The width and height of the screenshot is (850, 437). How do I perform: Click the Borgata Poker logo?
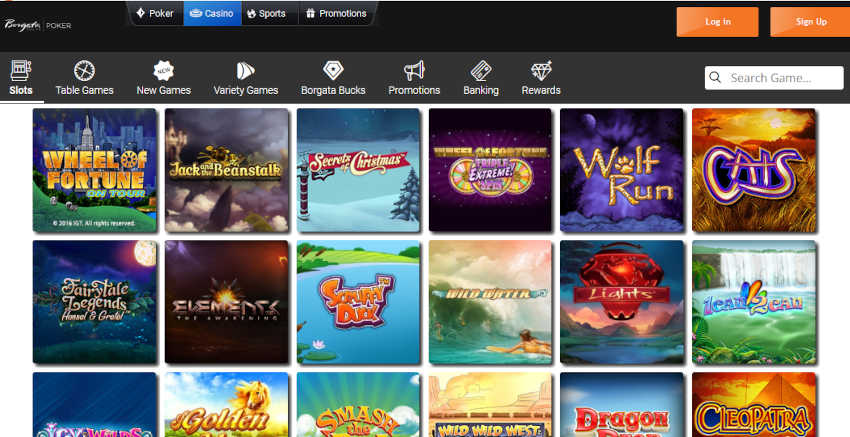[38, 25]
